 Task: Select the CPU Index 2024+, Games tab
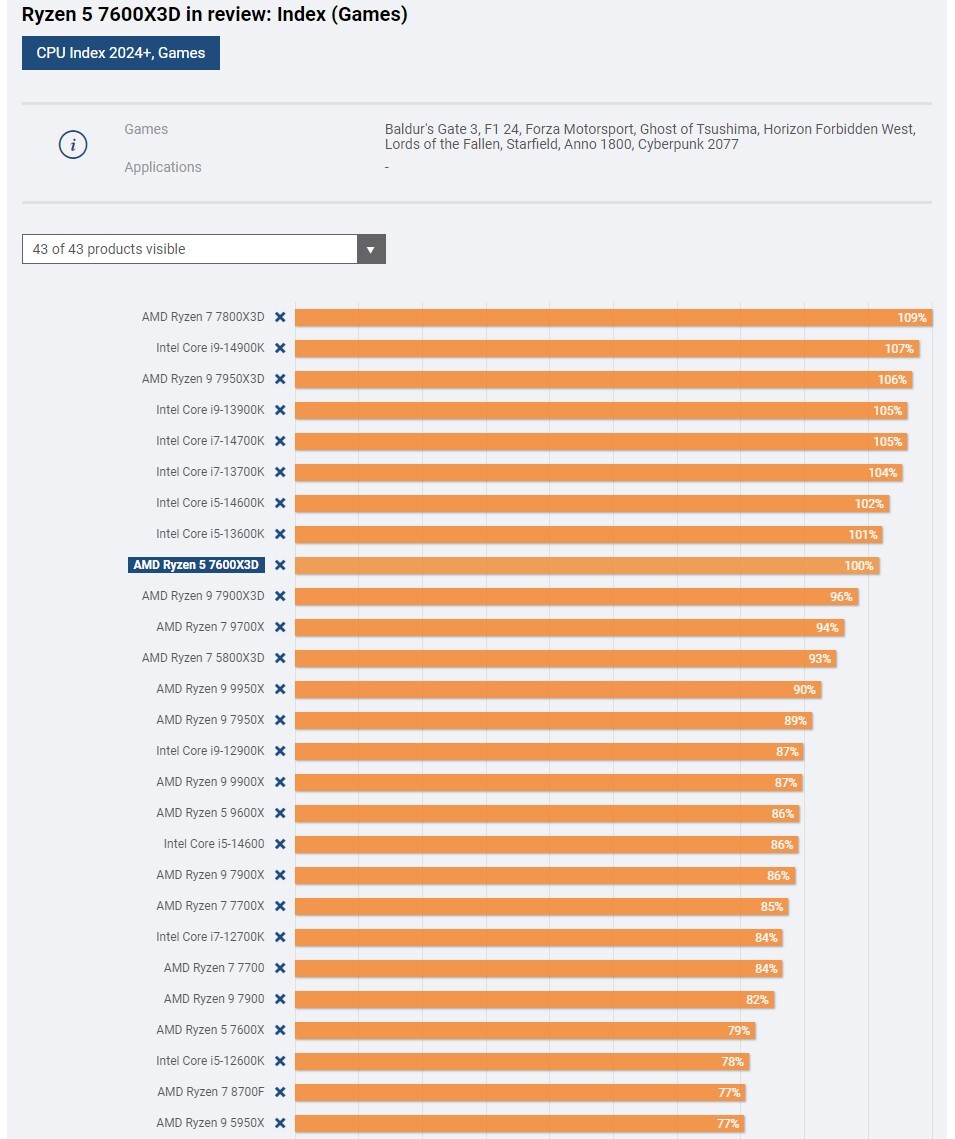tap(121, 53)
